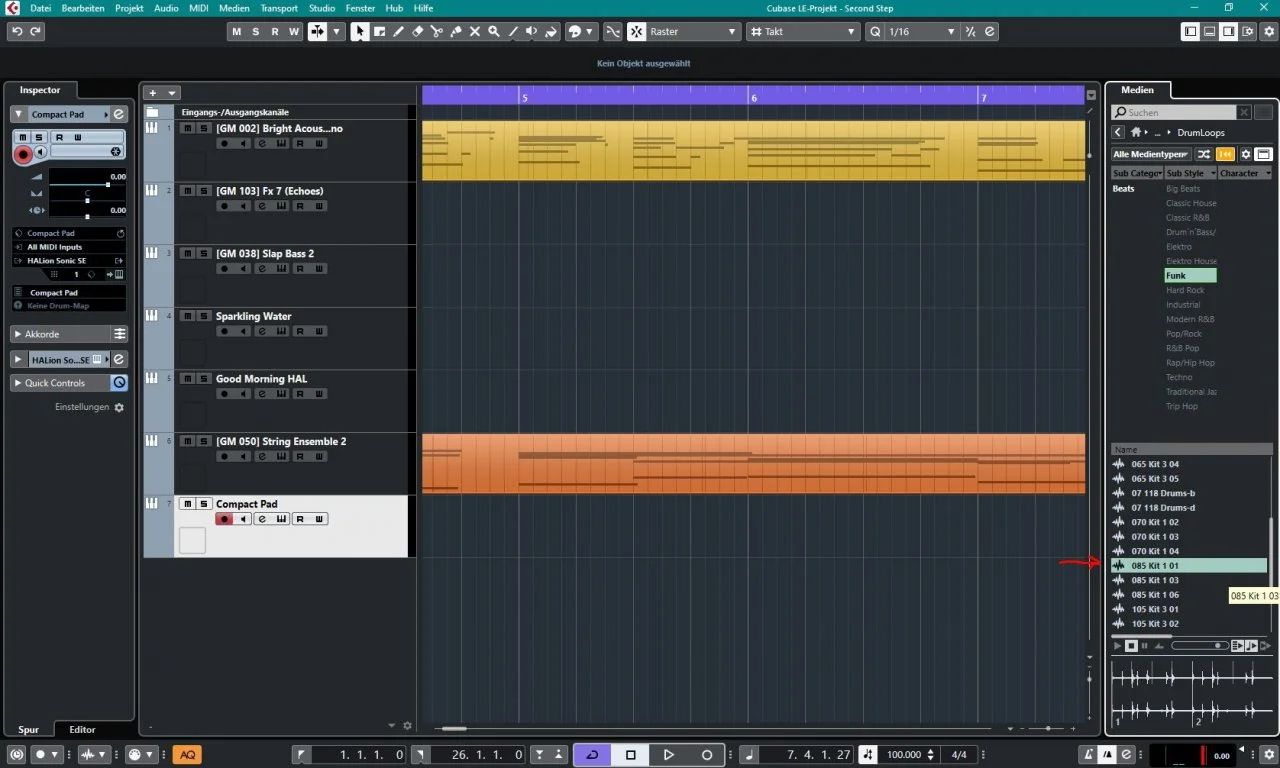This screenshot has width=1280, height=768.
Task: Switch to the Editor tab
Action: pos(82,730)
